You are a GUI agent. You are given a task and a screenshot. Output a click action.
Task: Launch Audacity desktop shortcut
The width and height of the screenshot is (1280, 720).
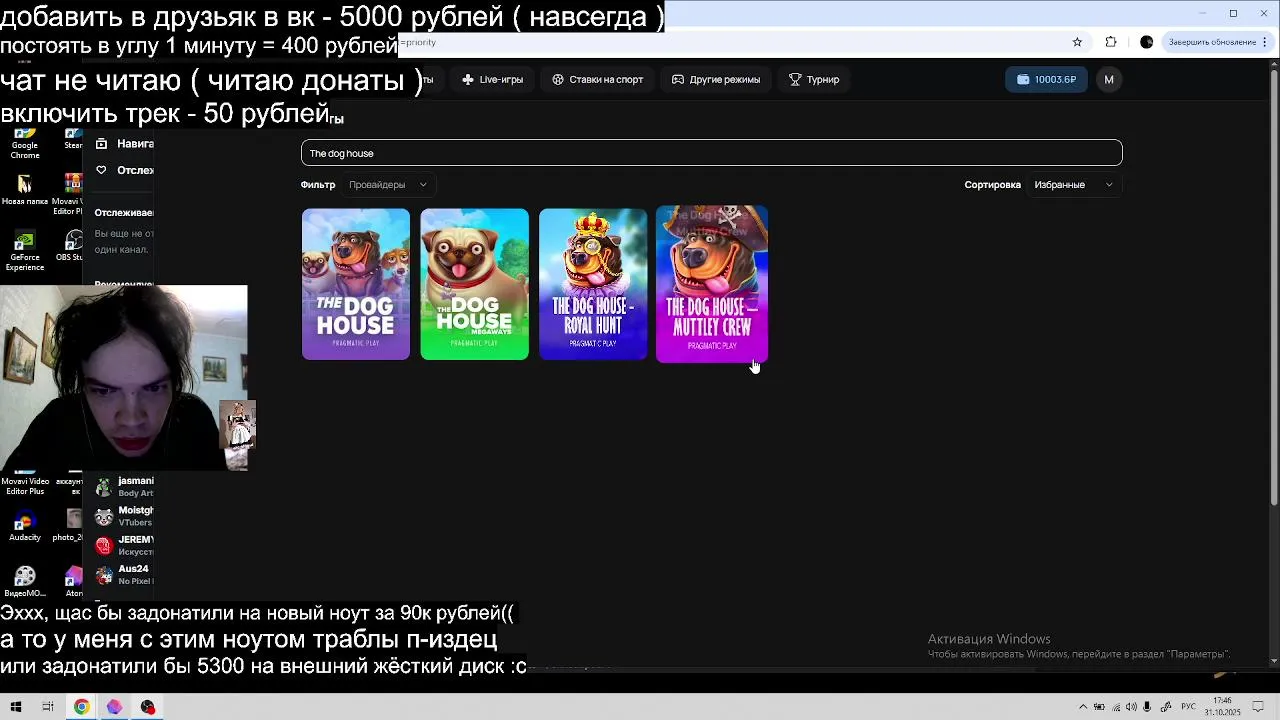[x=25, y=528]
